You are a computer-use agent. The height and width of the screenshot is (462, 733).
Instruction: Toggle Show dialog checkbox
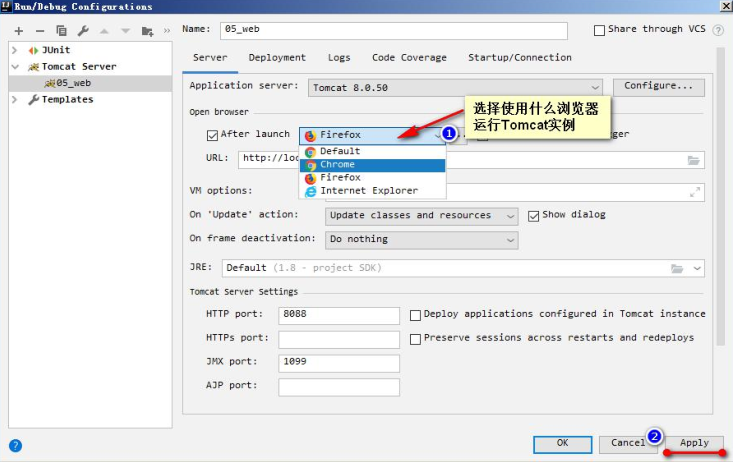[x=533, y=216]
